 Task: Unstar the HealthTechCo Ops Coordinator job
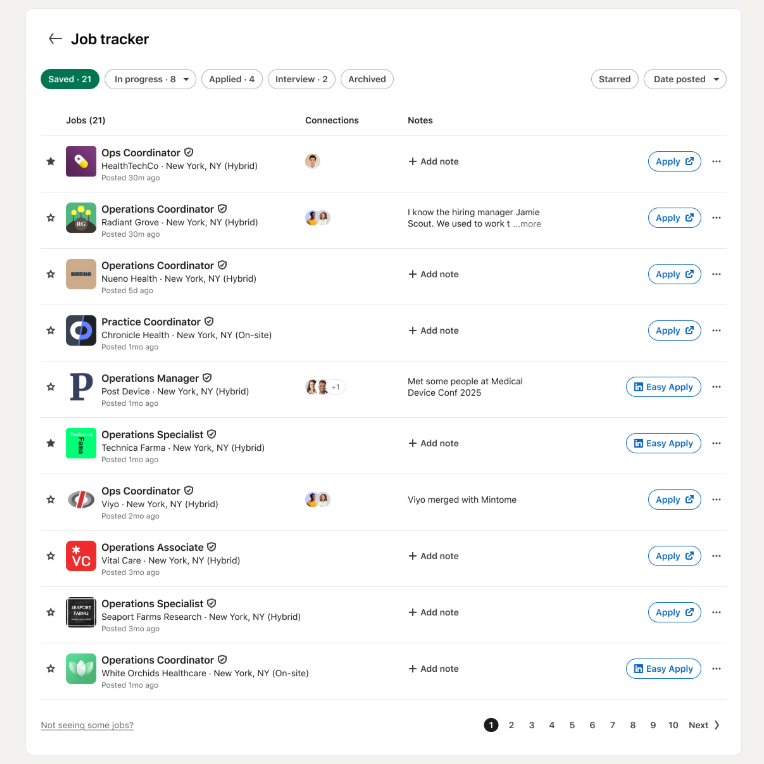(51, 161)
